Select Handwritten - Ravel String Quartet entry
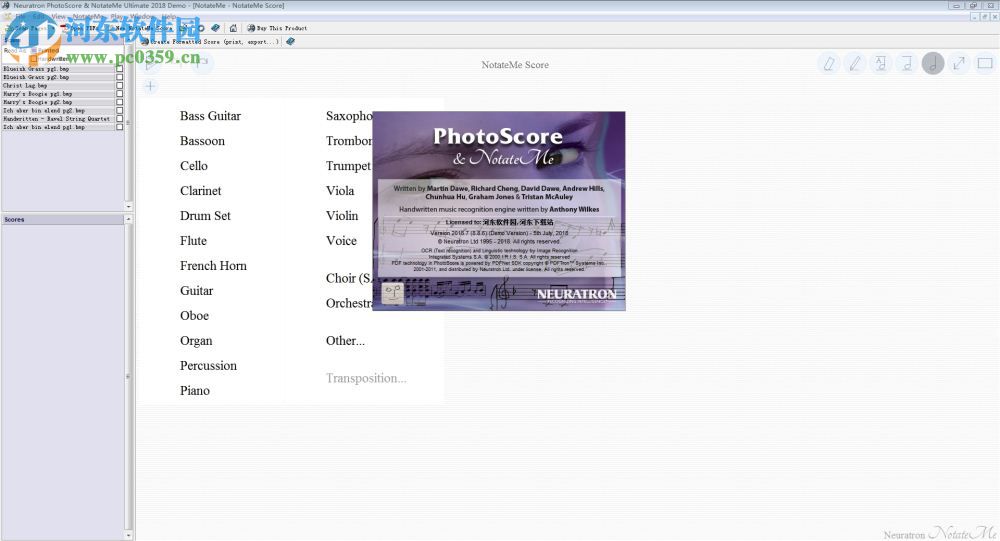 click(x=58, y=119)
